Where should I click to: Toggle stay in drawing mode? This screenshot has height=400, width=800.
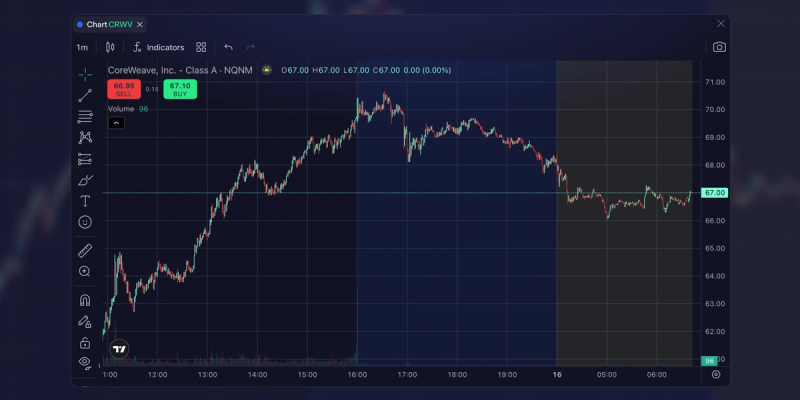tap(85, 321)
